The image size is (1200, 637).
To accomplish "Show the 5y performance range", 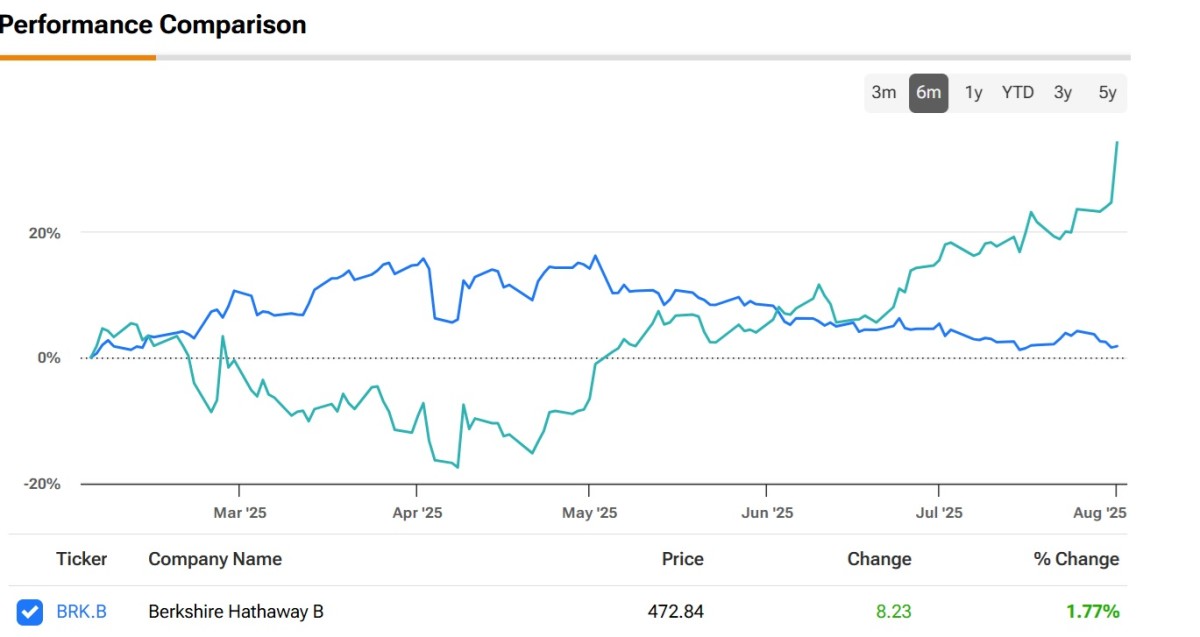I will 1107,93.
